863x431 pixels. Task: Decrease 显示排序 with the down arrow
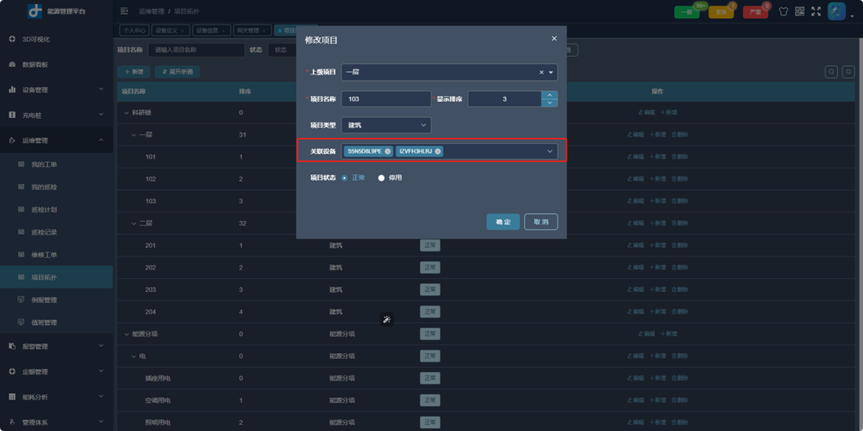click(x=549, y=103)
